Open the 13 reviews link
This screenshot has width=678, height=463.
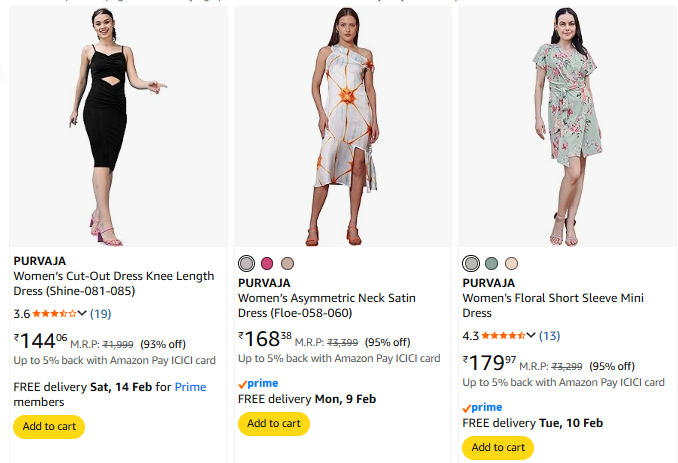click(550, 335)
